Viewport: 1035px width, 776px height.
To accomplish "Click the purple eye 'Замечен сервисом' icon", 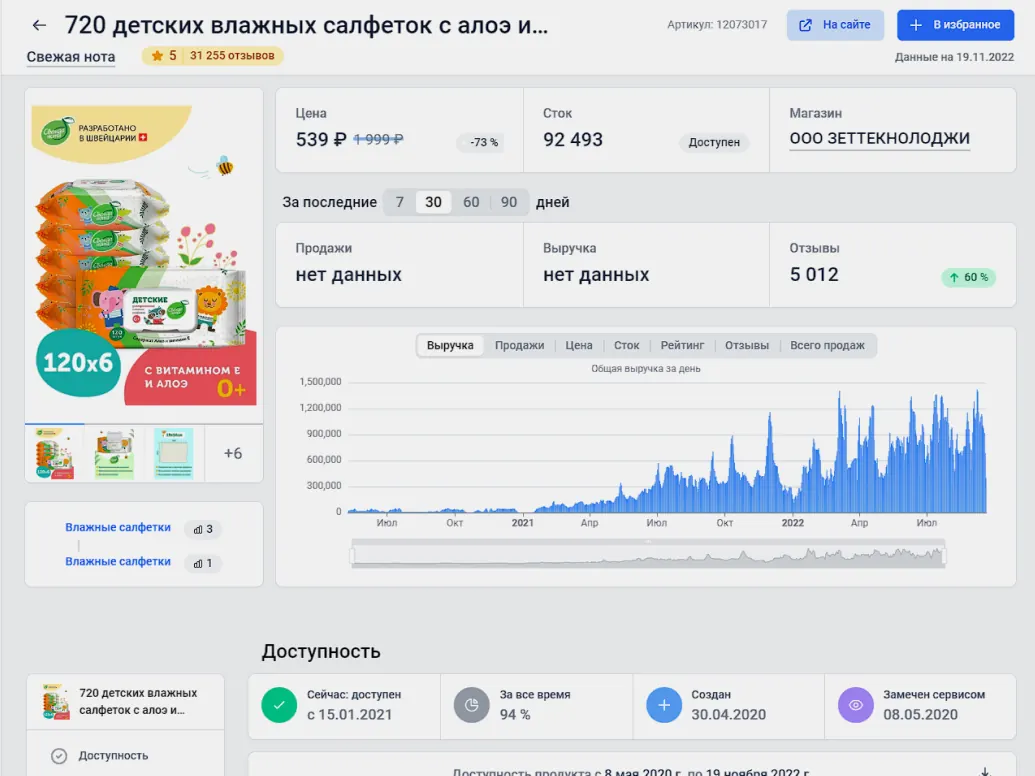I will [855, 705].
